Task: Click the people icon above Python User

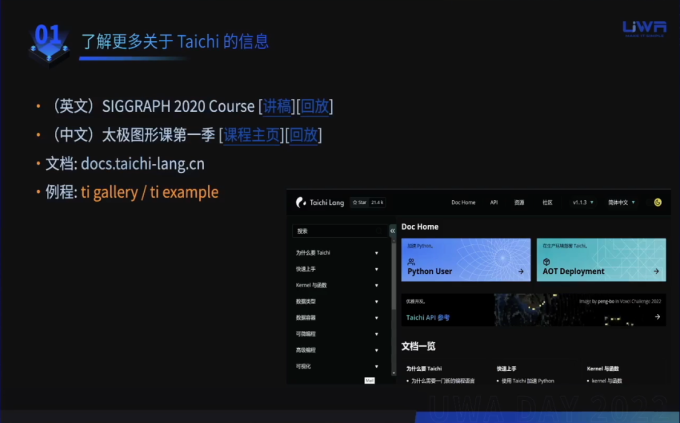Action: click(411, 262)
